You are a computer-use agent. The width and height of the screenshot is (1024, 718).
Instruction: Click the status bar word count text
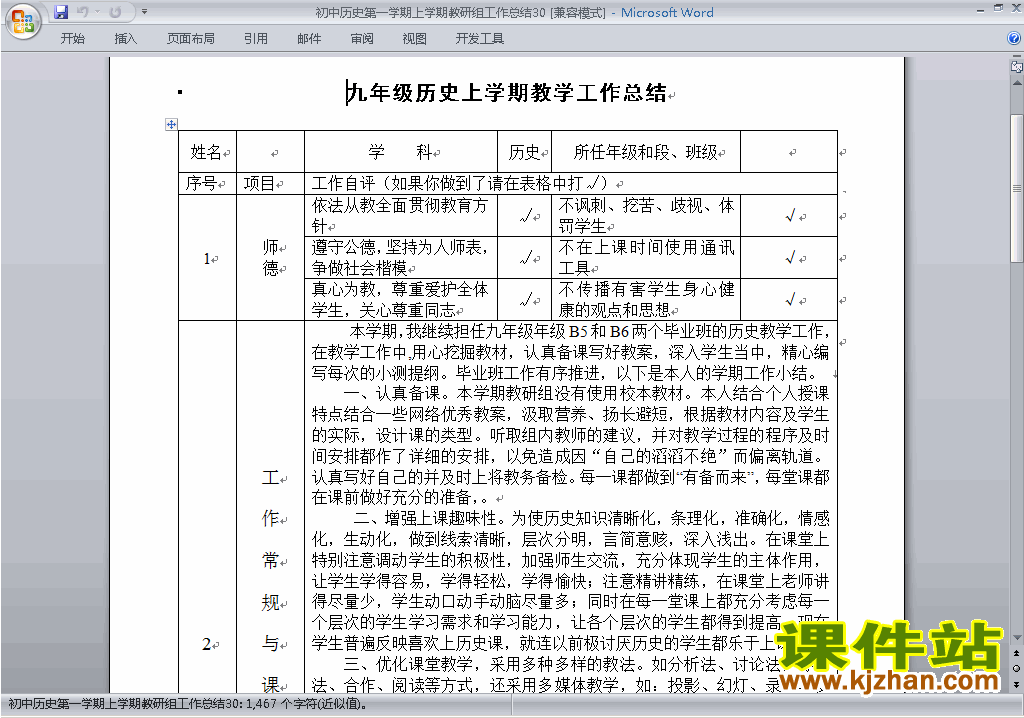click(187, 704)
